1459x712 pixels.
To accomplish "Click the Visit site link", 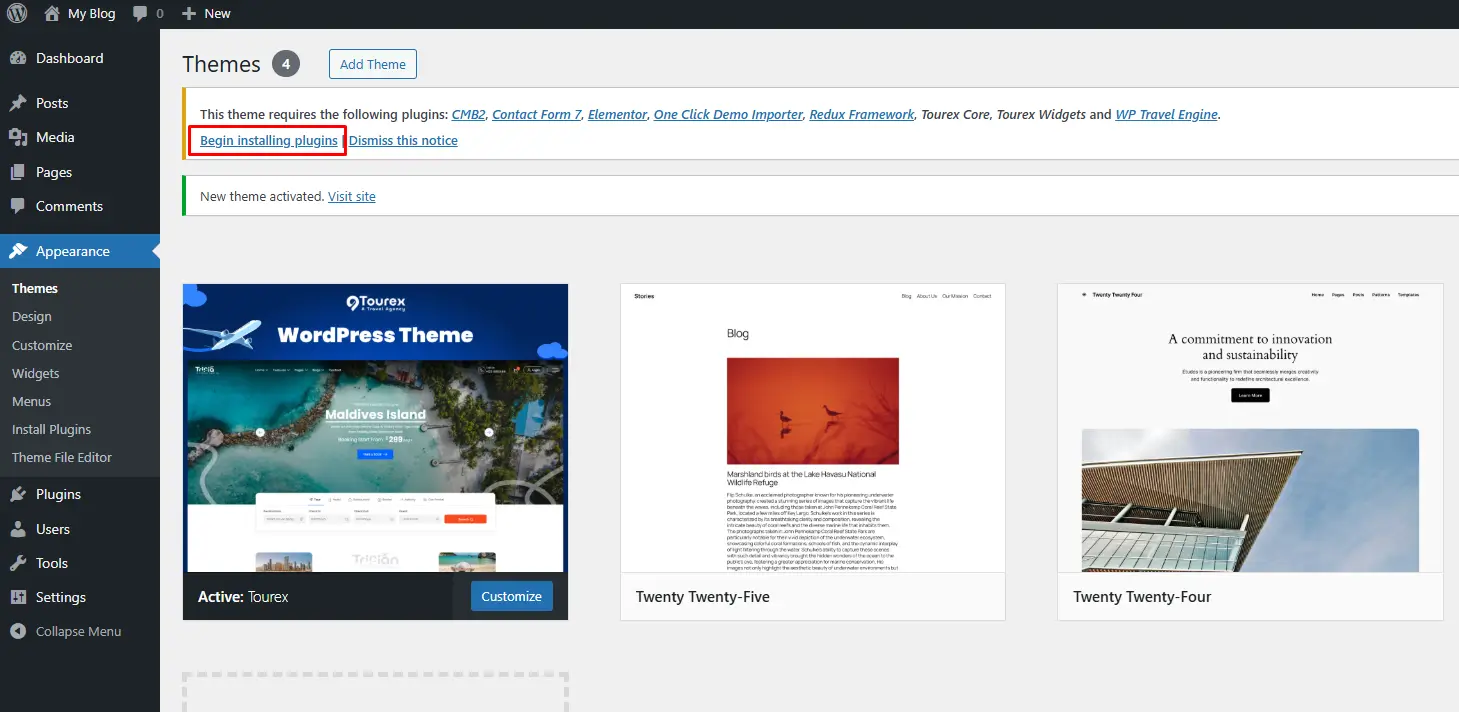I will pyautogui.click(x=352, y=196).
